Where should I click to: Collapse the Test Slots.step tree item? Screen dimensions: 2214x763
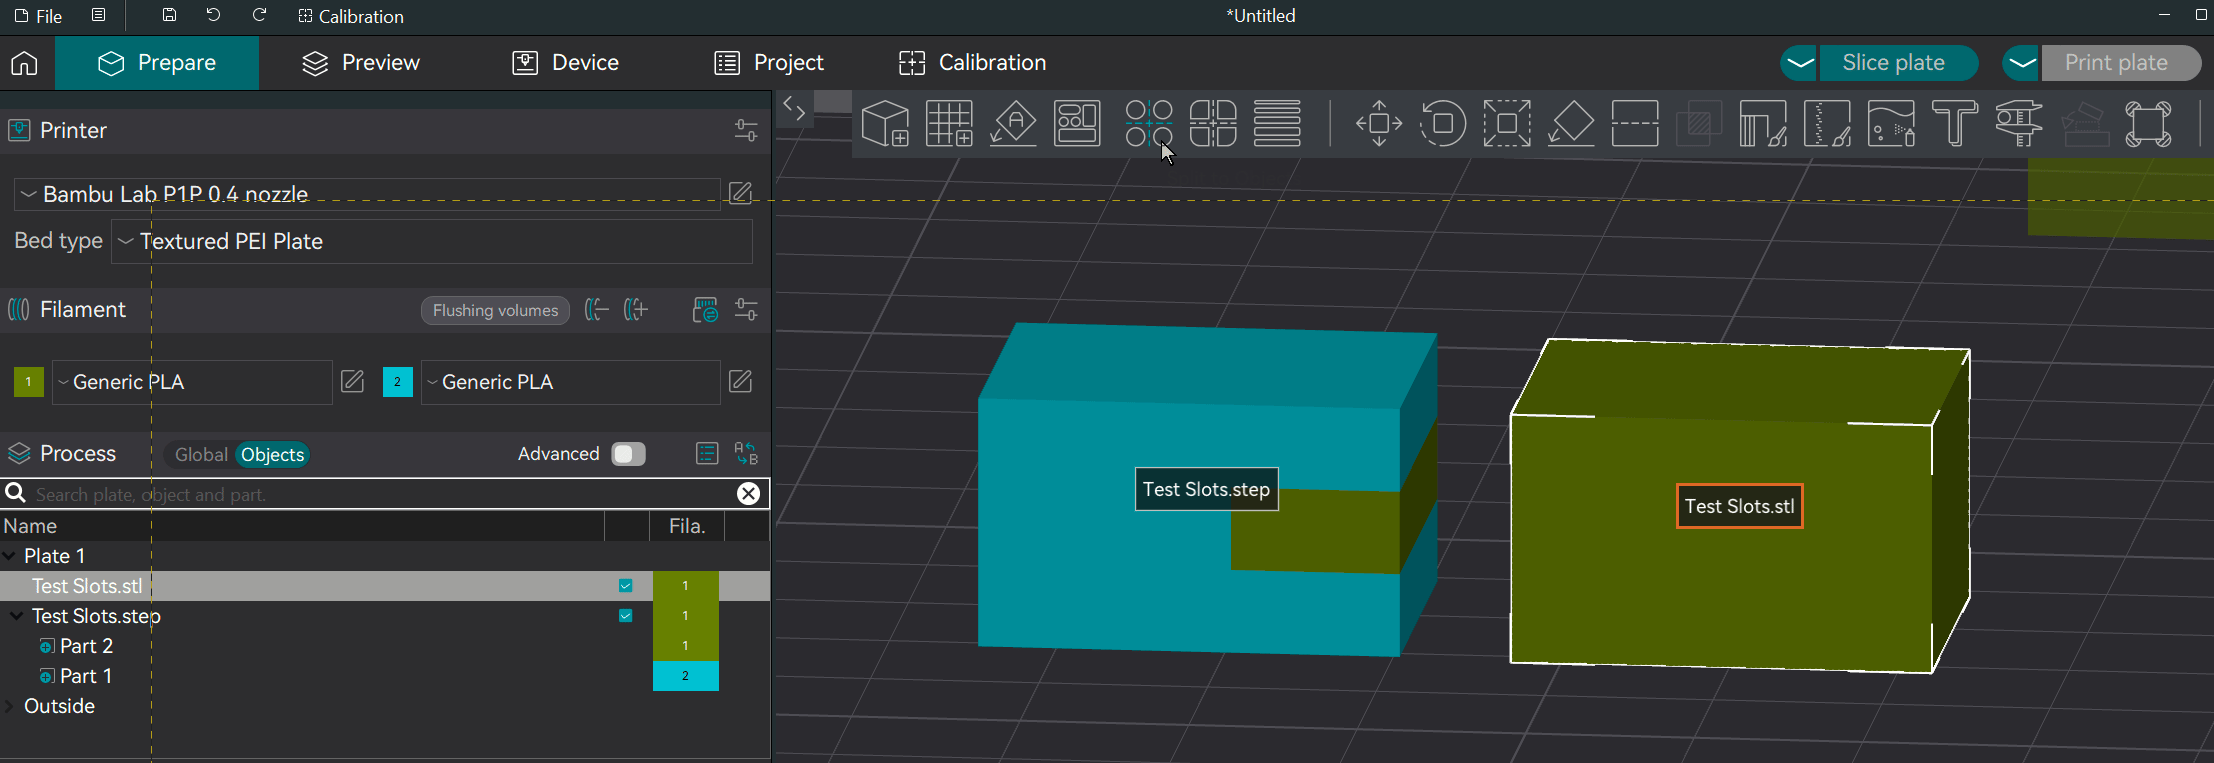pyautogui.click(x=16, y=616)
